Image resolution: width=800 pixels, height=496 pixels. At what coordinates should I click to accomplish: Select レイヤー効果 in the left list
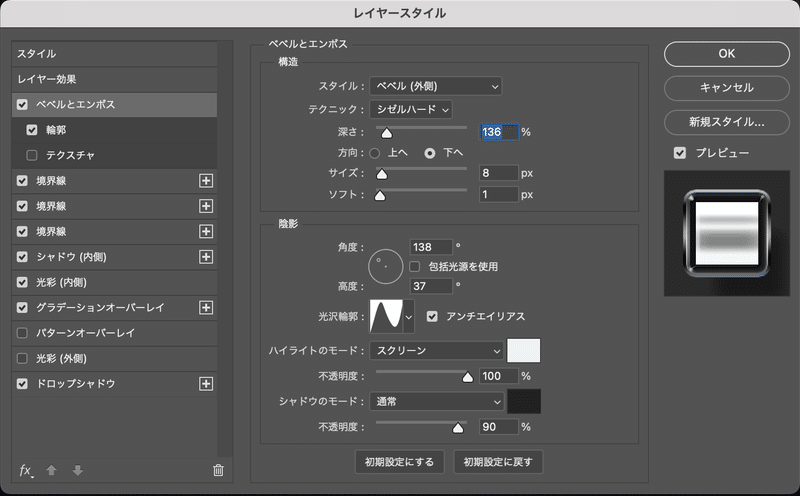click(x=114, y=79)
